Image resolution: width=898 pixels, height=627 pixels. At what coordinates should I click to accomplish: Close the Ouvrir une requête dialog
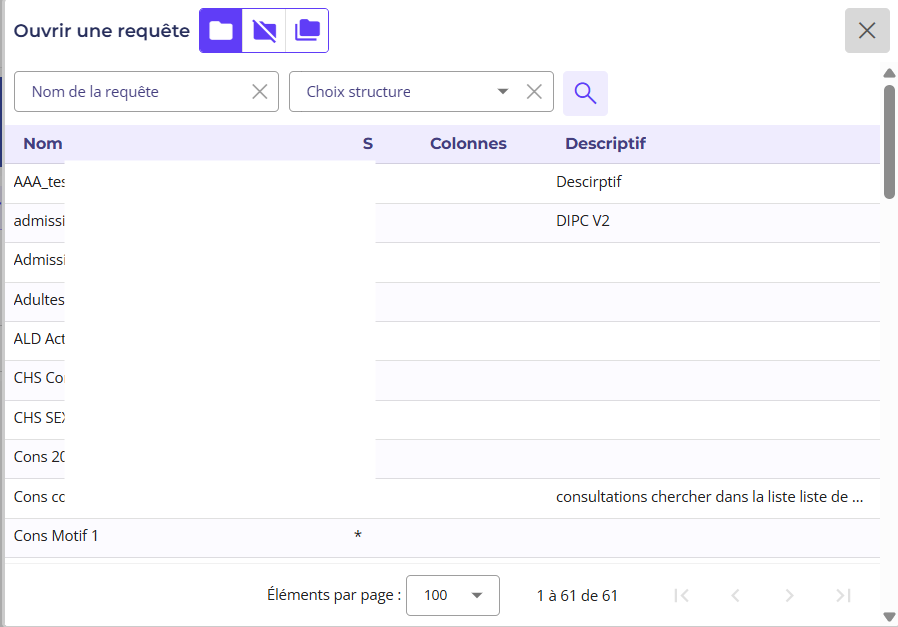click(866, 30)
